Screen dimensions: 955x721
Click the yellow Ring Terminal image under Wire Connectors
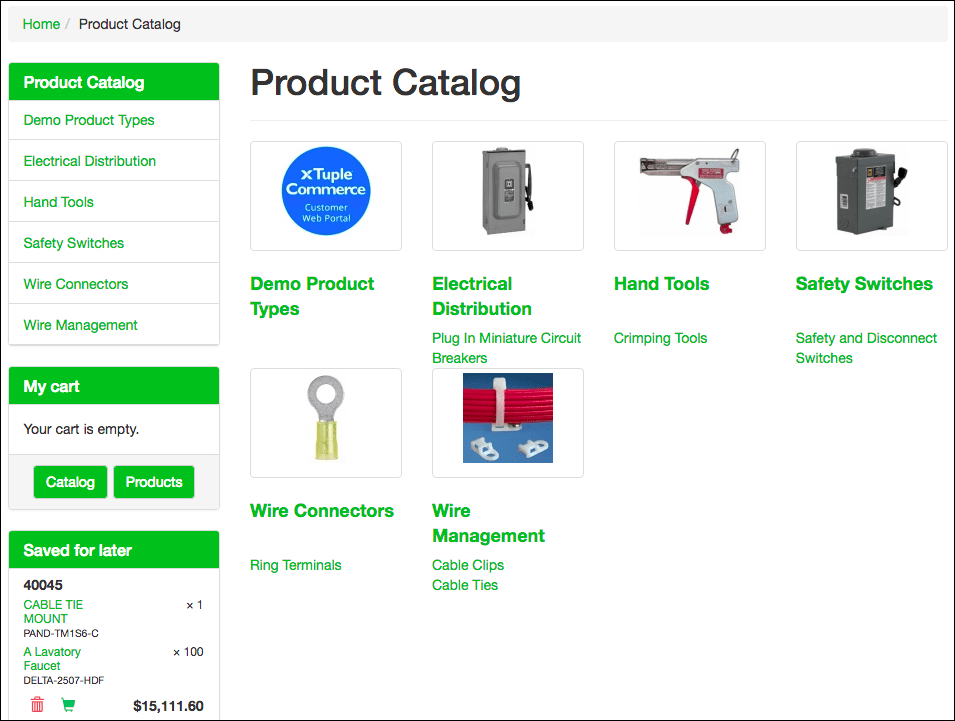[x=325, y=422]
